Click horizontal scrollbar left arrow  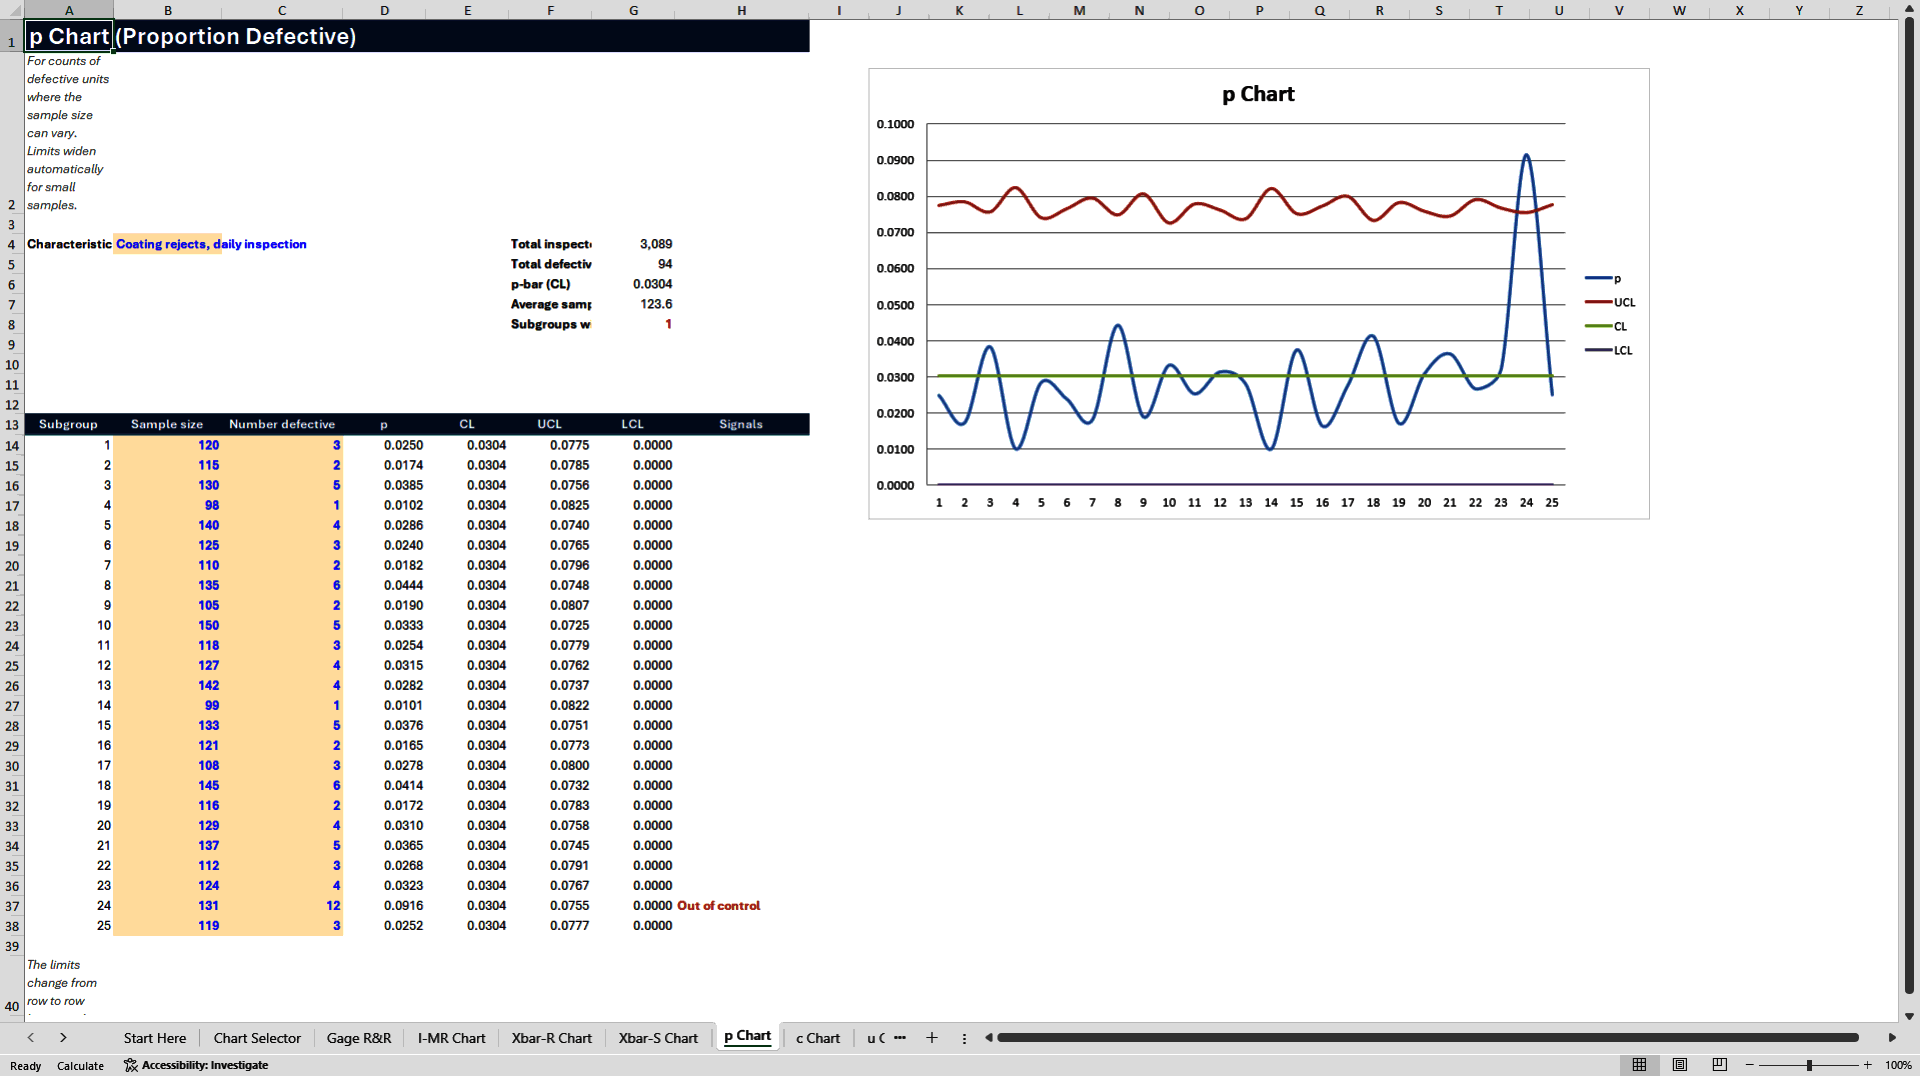point(989,1038)
